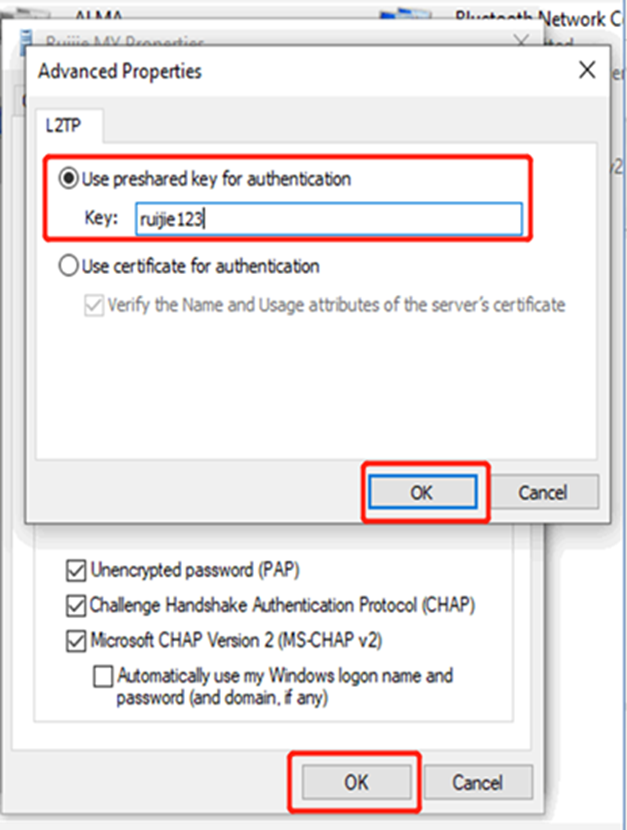Enable automatic Windows logon name and password
627x830 pixels.
tap(103, 677)
